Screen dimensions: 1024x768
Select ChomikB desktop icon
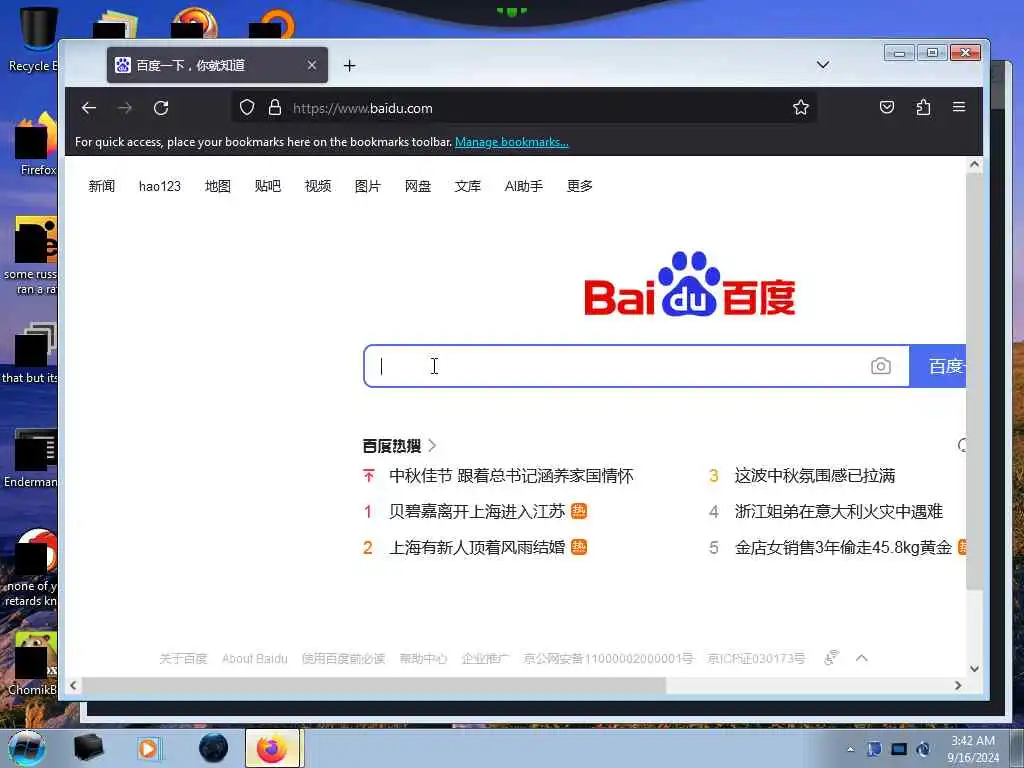pyautogui.click(x=33, y=663)
